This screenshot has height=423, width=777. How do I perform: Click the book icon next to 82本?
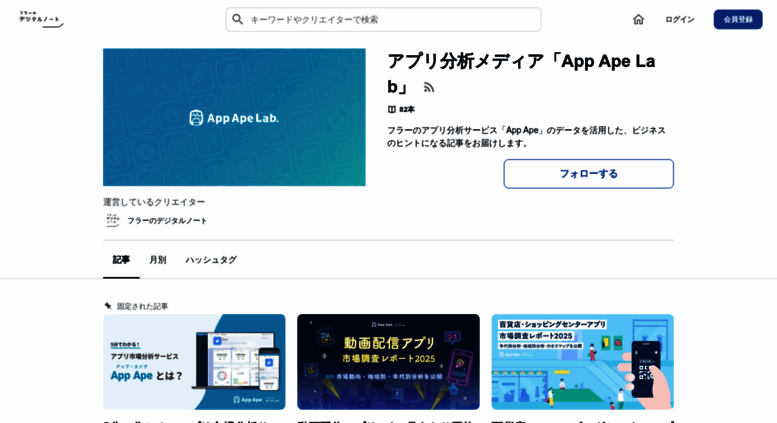391,109
